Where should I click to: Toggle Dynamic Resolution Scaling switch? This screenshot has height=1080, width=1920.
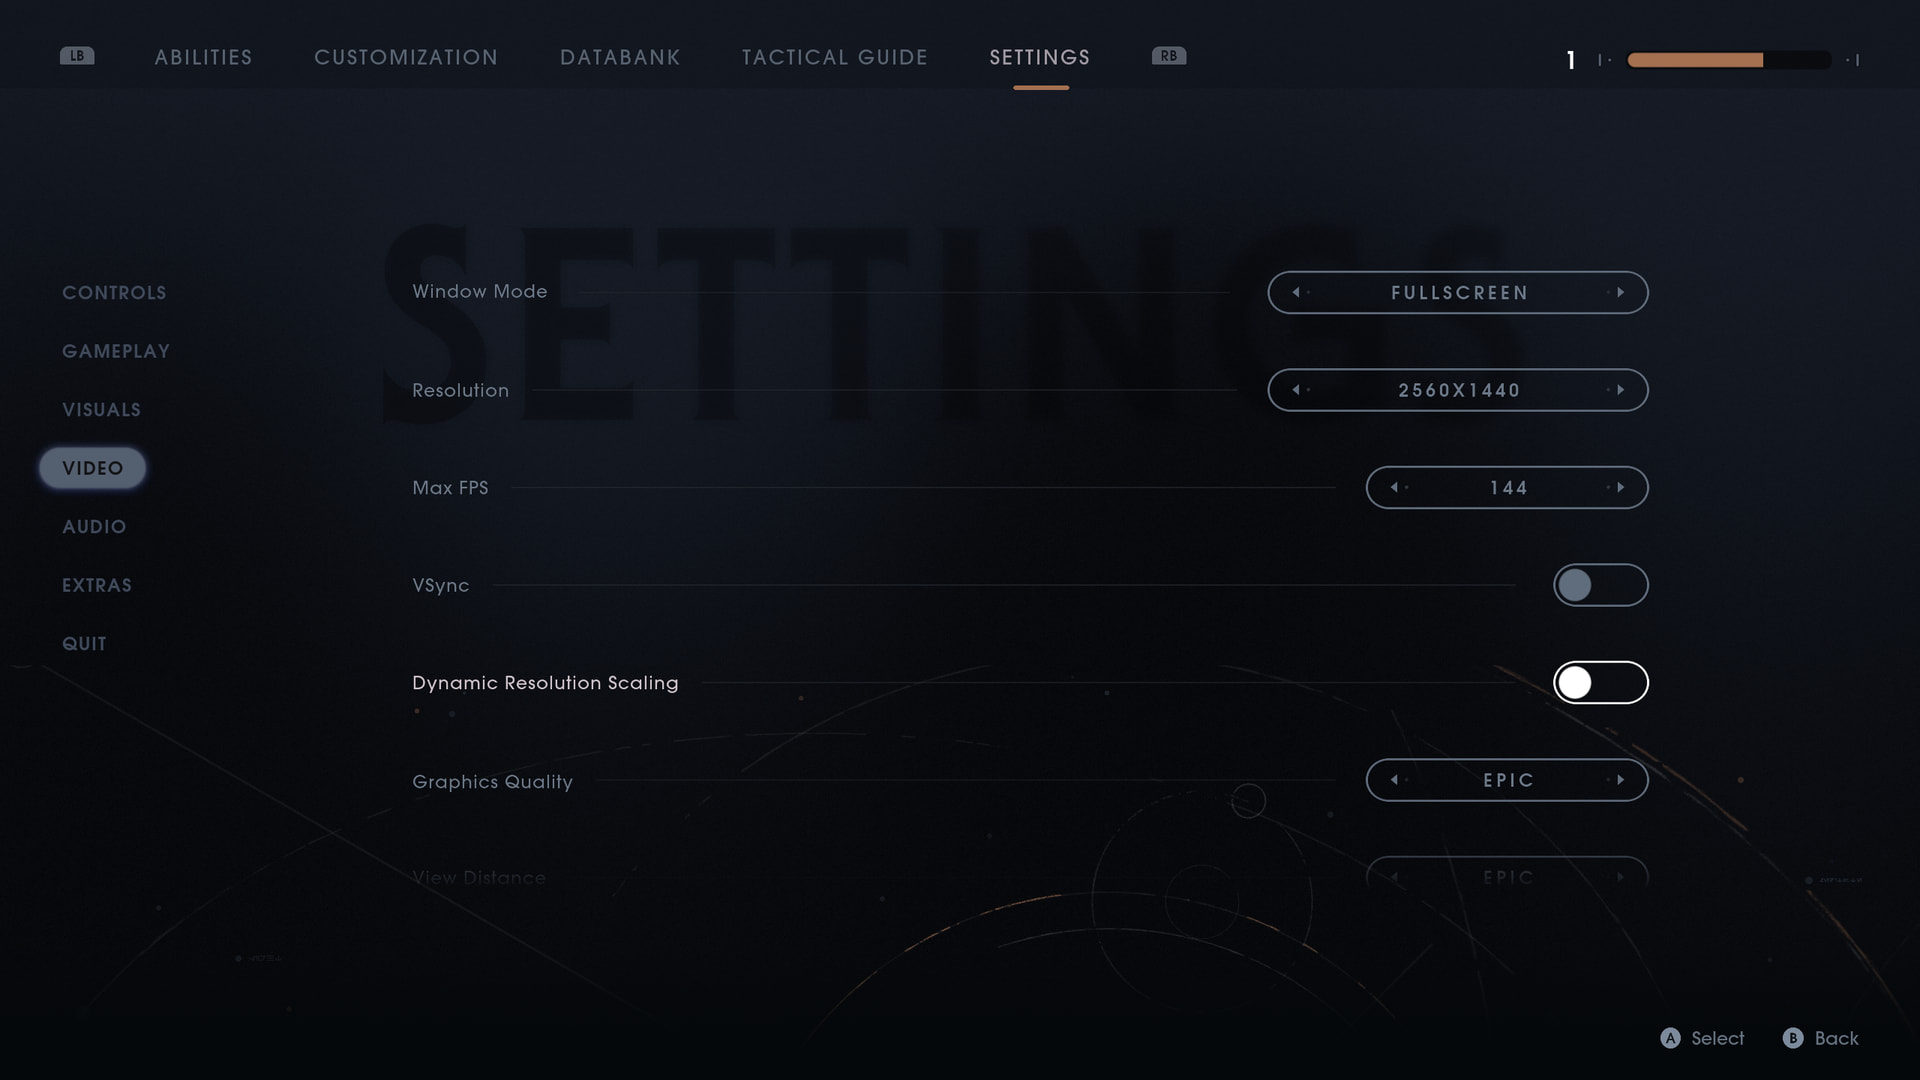[x=1600, y=683]
